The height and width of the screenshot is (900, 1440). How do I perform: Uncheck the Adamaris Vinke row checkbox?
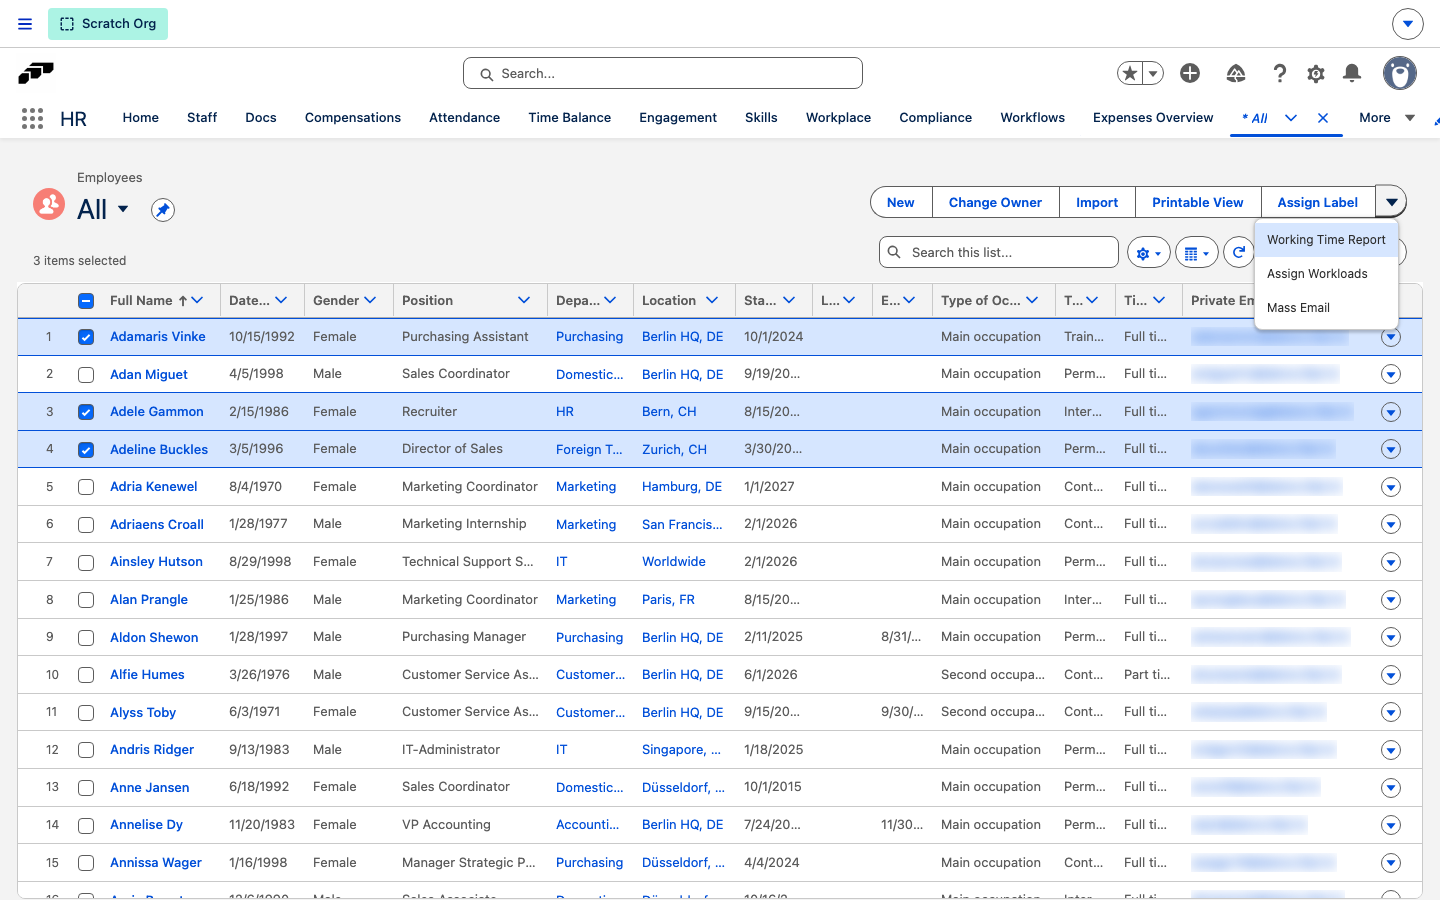click(x=86, y=337)
